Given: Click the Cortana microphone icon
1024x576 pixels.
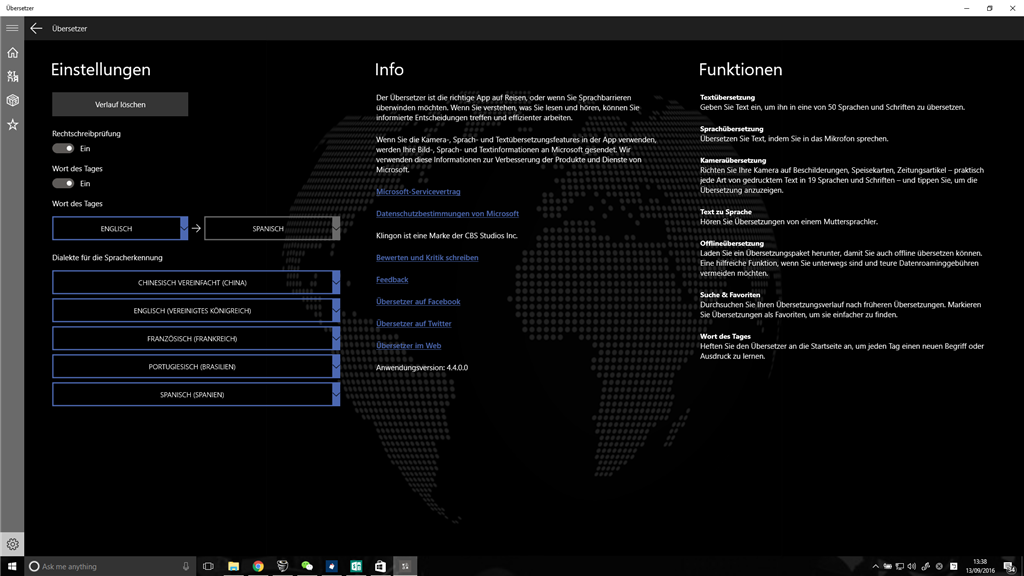Looking at the screenshot, I should (x=186, y=565).
